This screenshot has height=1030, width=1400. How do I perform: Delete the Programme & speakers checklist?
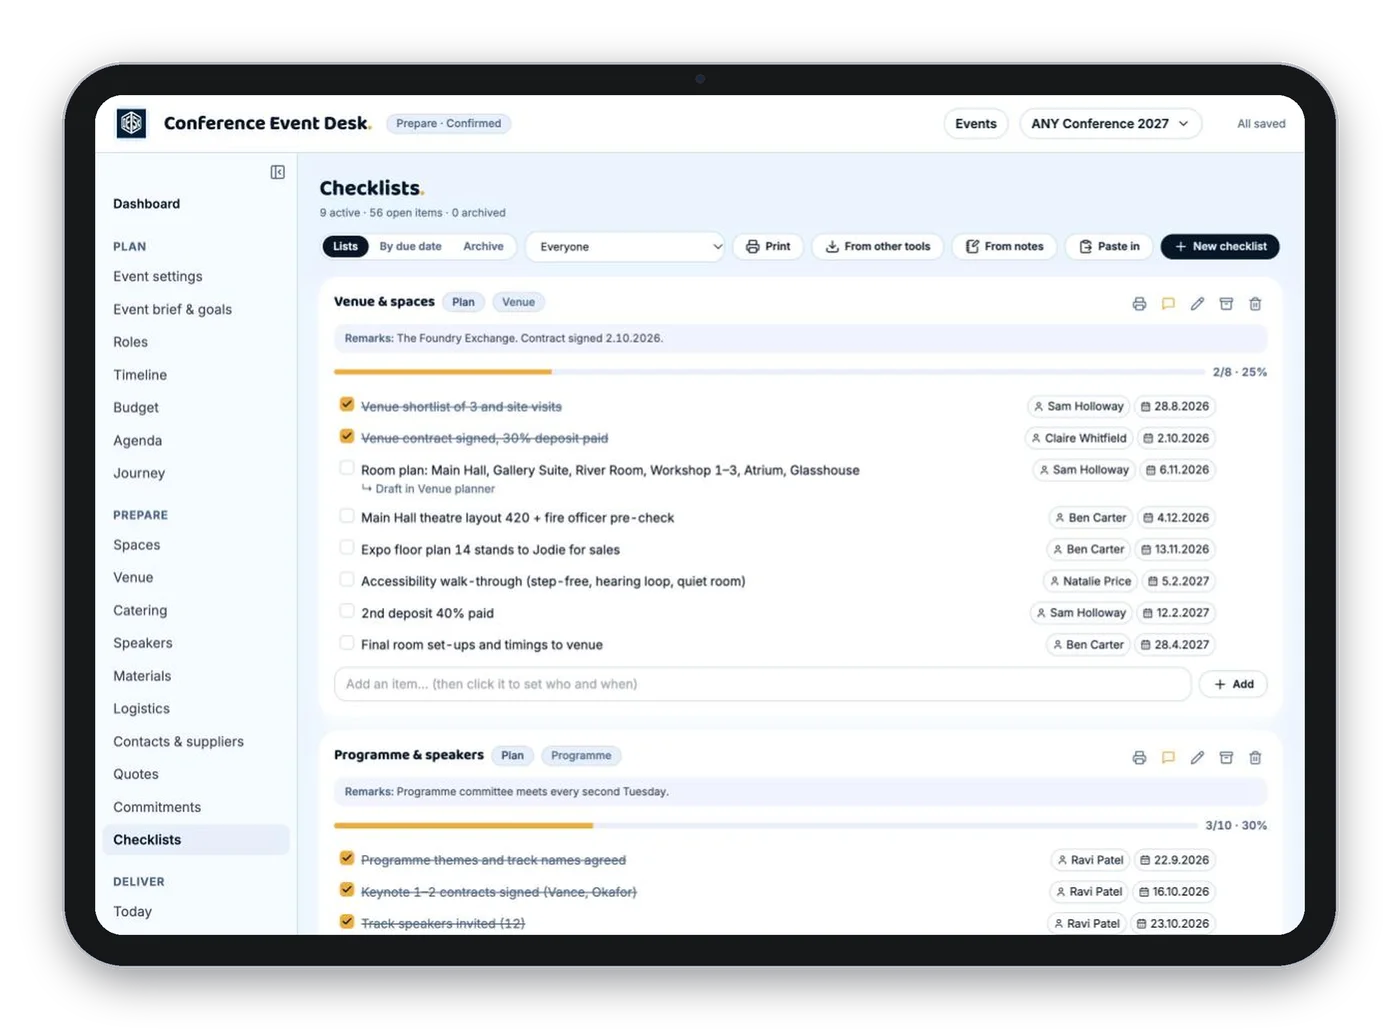[1255, 758]
